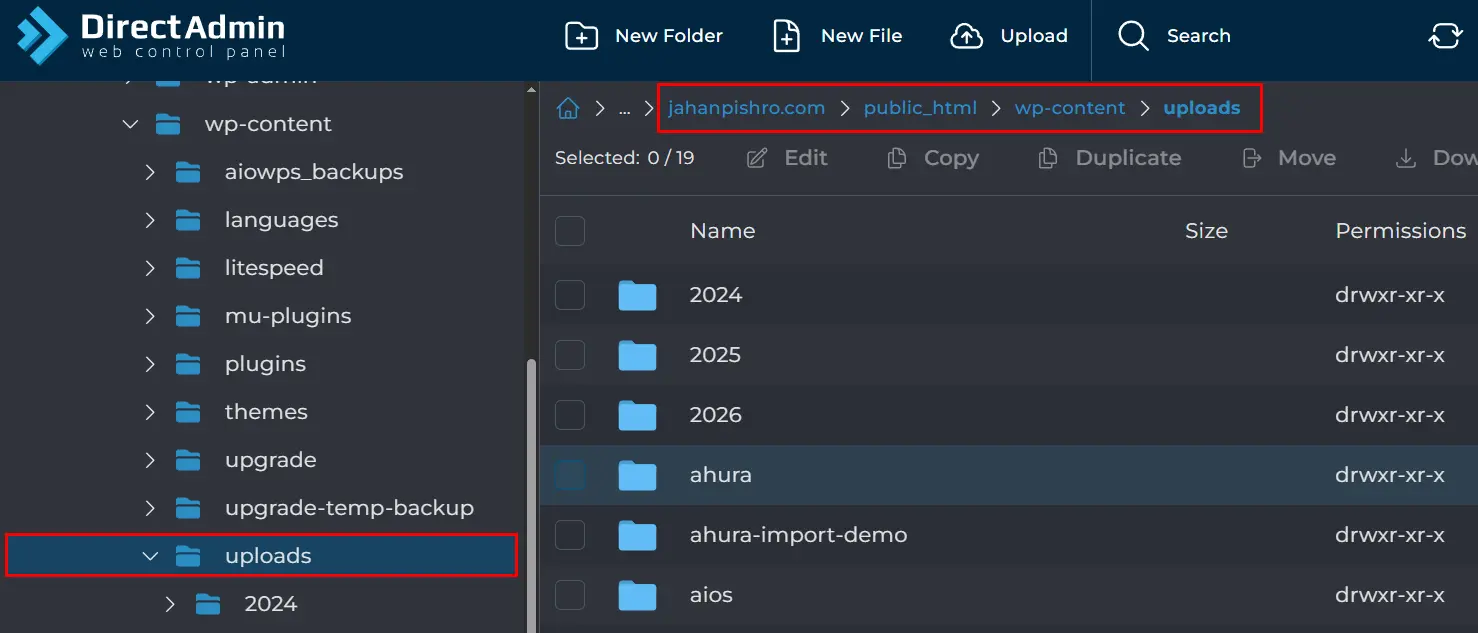Click the Move icon in action bar

1251,158
